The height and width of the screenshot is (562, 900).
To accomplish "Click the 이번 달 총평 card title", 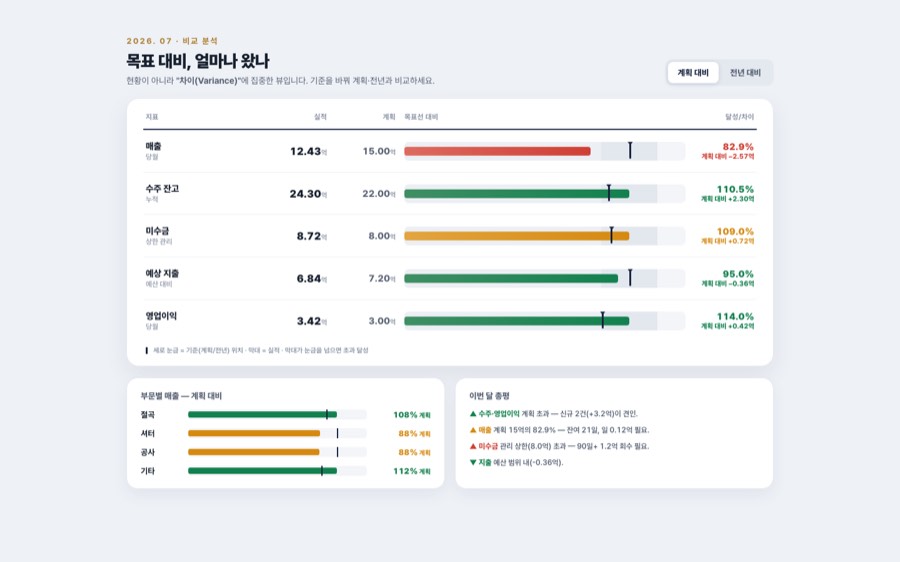I will click(x=490, y=396).
